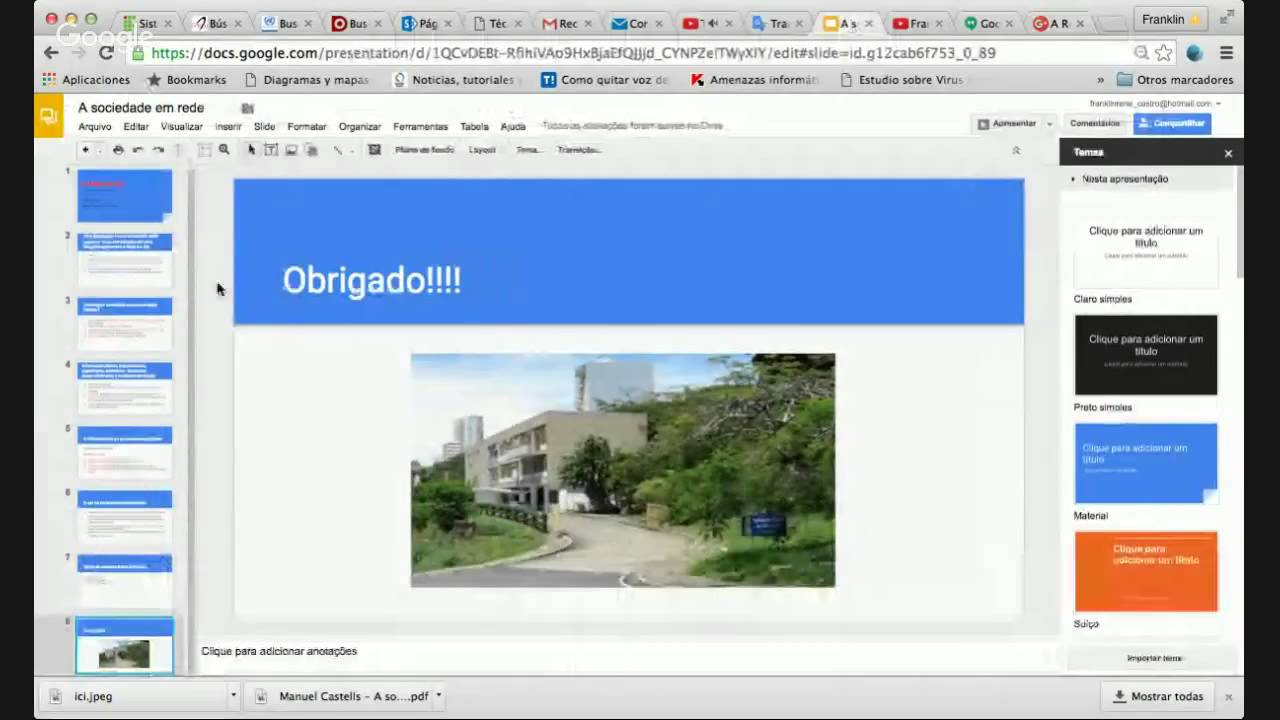Image resolution: width=1280 pixels, height=720 pixels.
Task: Click the zoom to fit icon
Action: click(x=204, y=150)
